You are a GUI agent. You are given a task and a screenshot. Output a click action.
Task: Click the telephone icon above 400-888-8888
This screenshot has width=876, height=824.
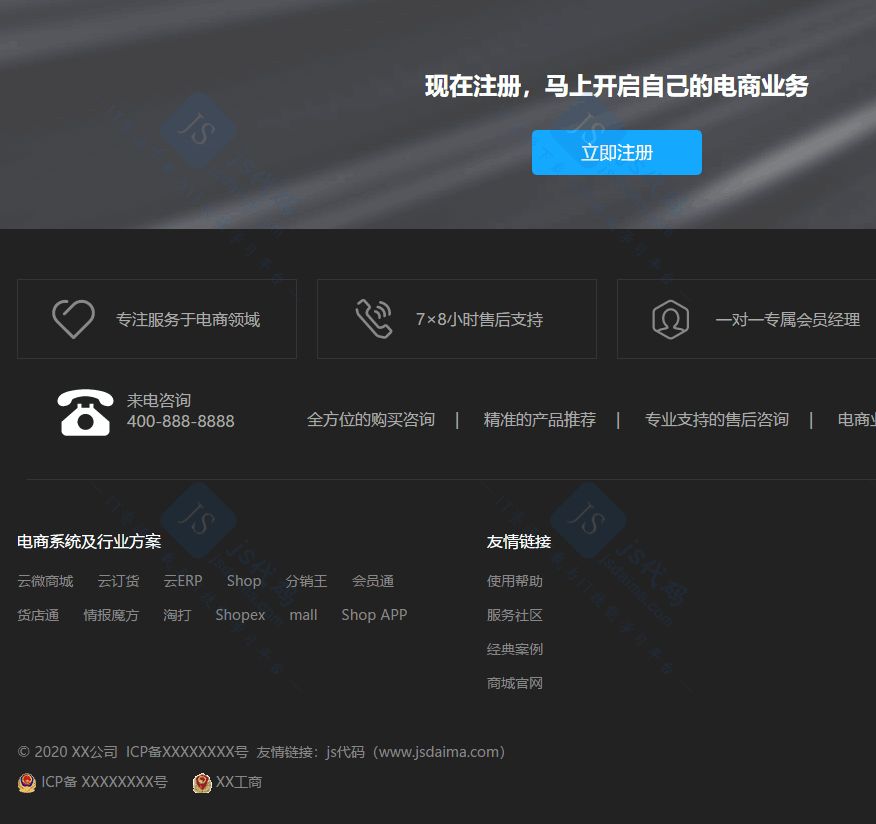tap(85, 411)
